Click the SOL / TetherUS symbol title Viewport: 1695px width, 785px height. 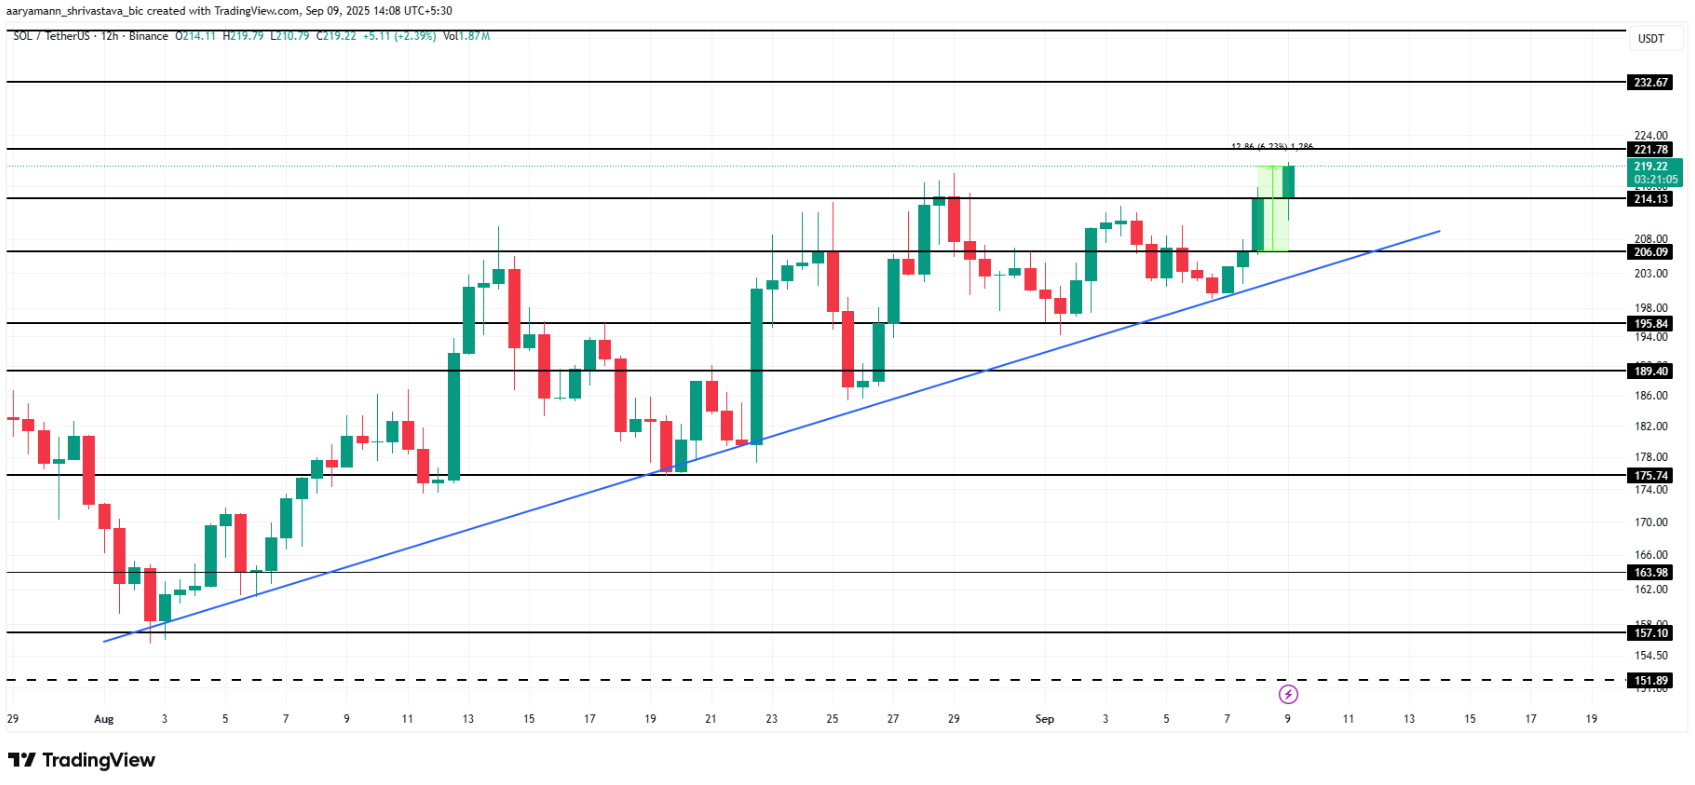click(x=52, y=36)
